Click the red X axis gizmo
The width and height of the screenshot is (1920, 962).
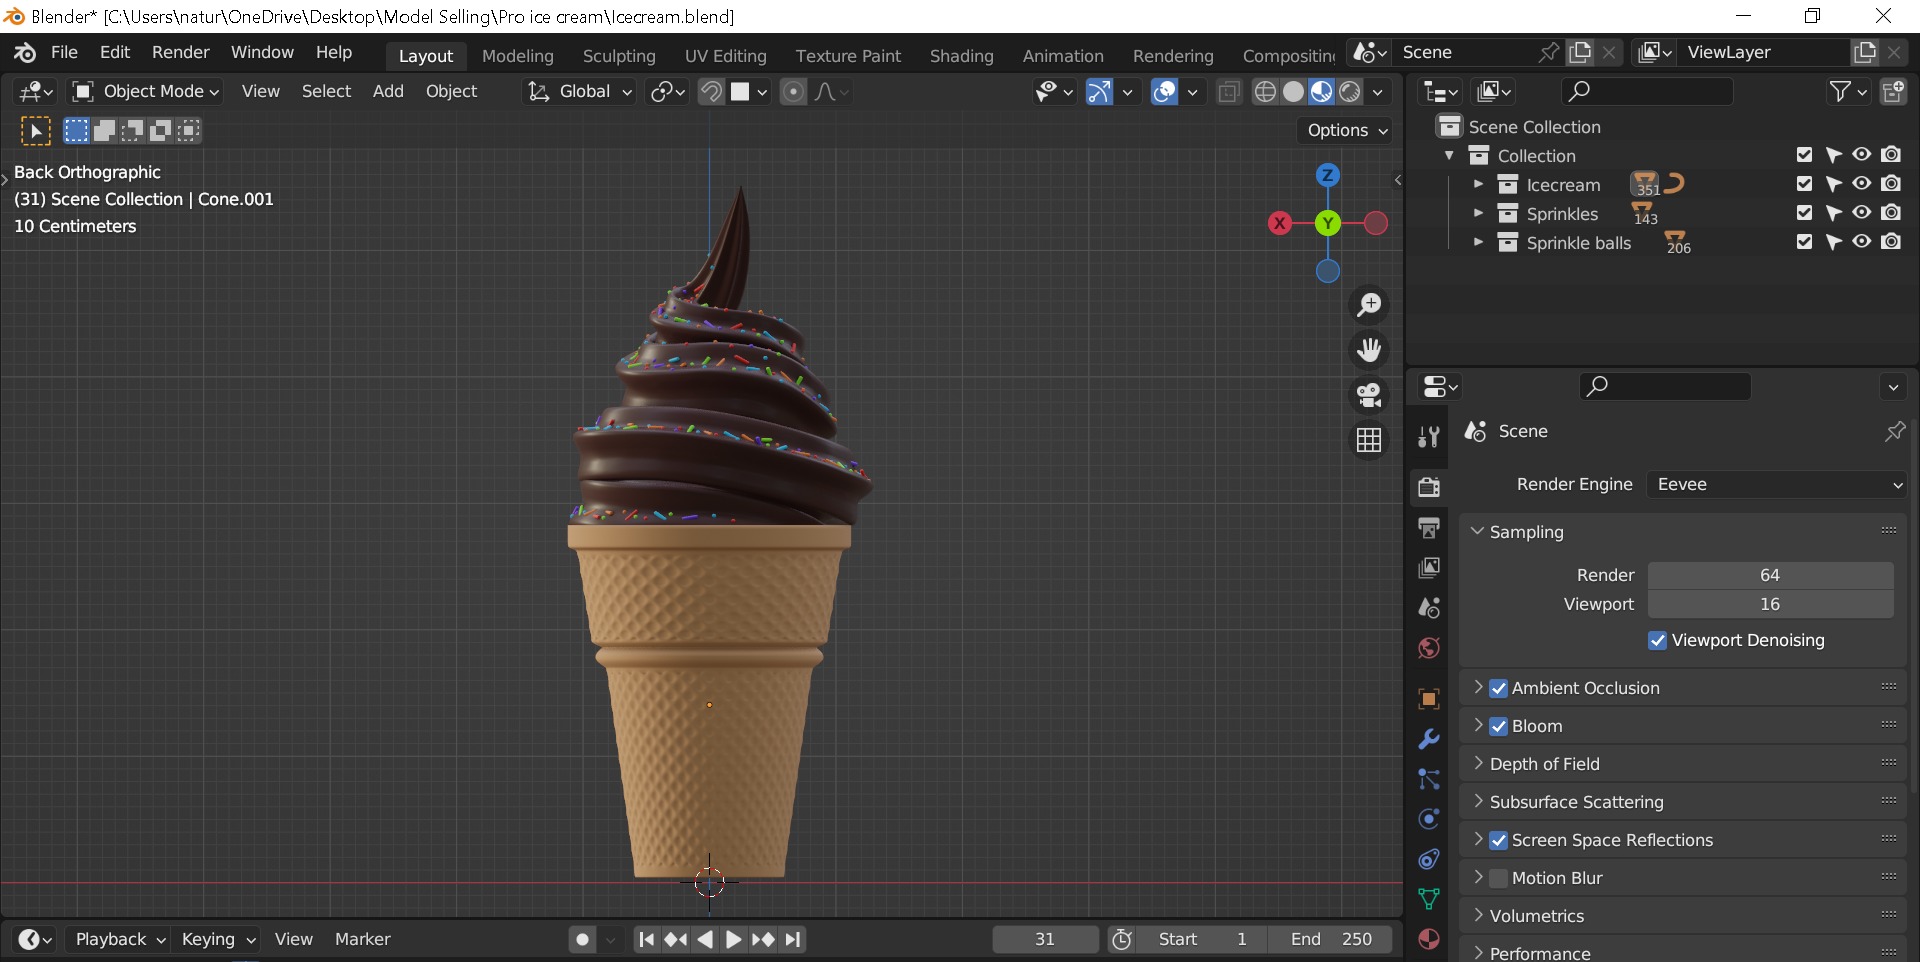1279,223
